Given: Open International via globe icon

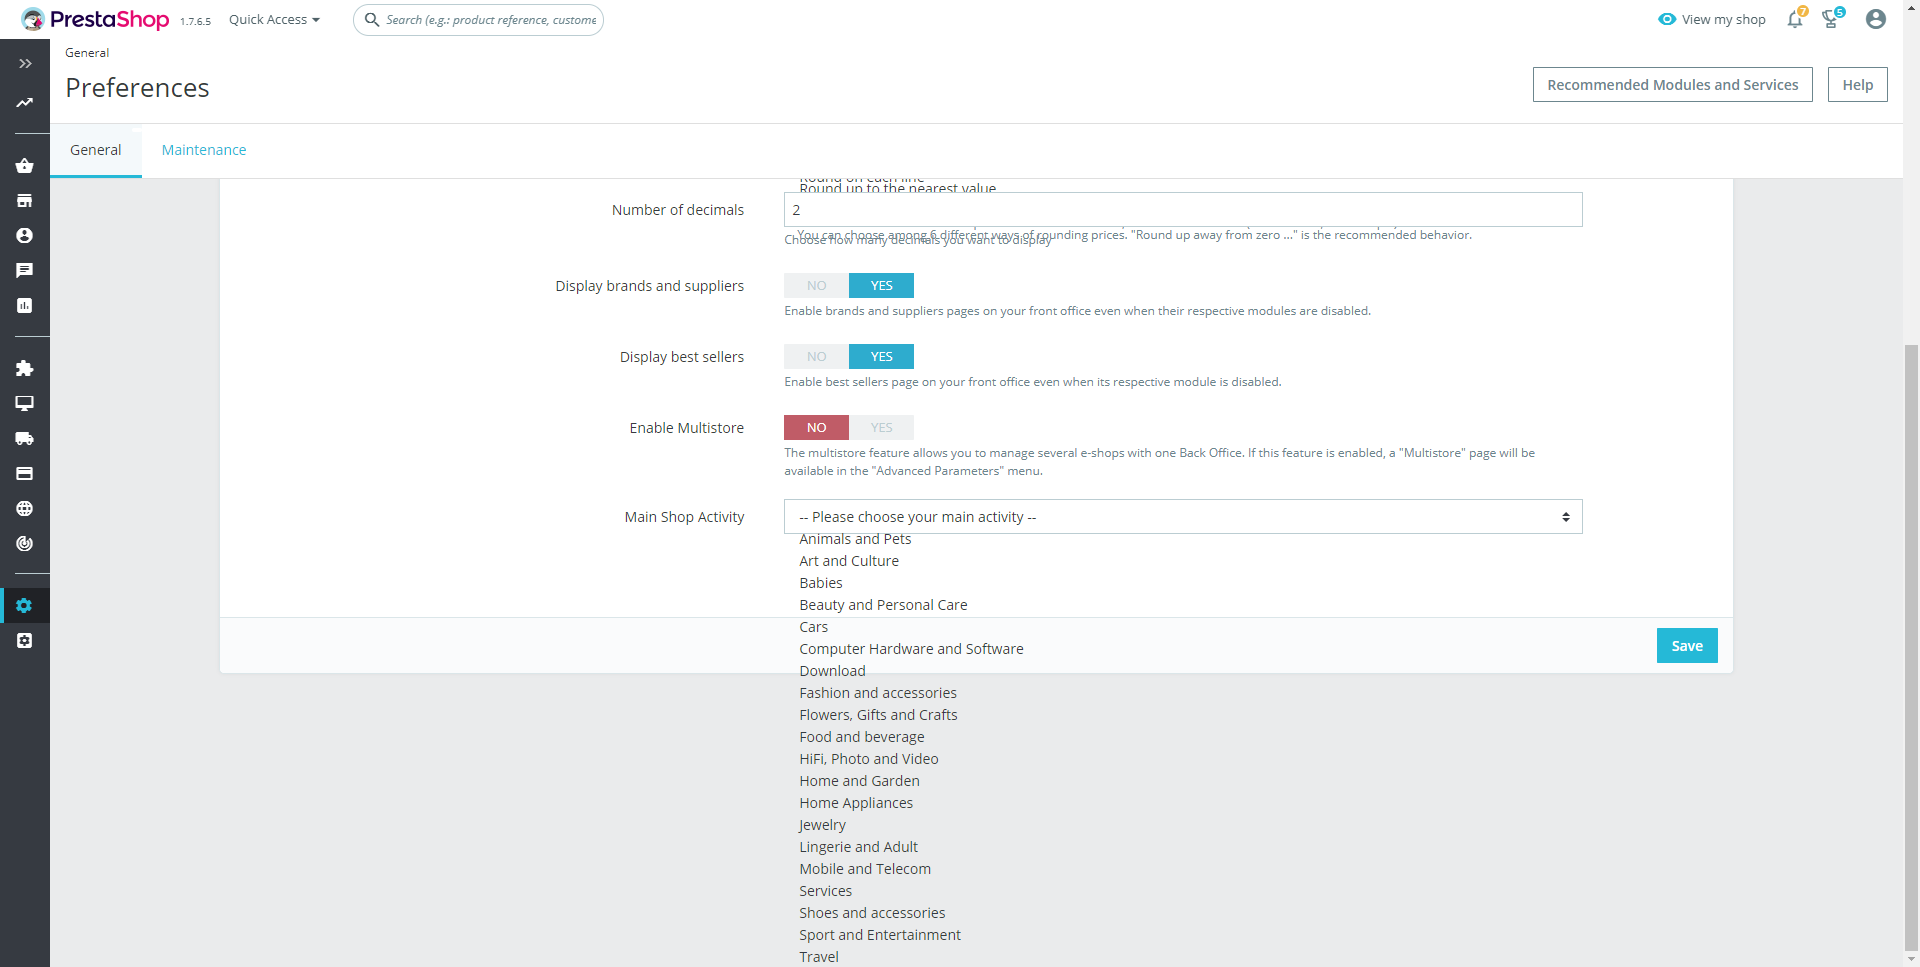Looking at the screenshot, I should click(25, 509).
